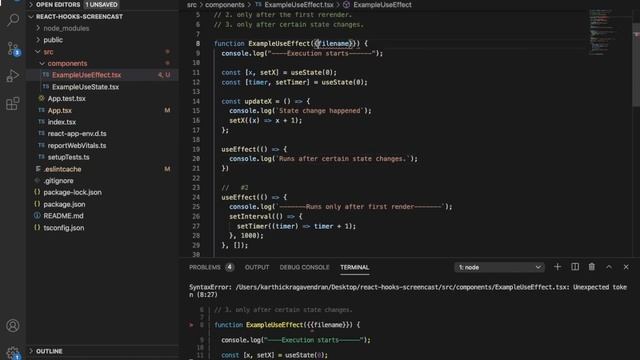640x360 pixels.
Task: Click 'setTimer' call on line 27
Action: (x=252, y=226)
